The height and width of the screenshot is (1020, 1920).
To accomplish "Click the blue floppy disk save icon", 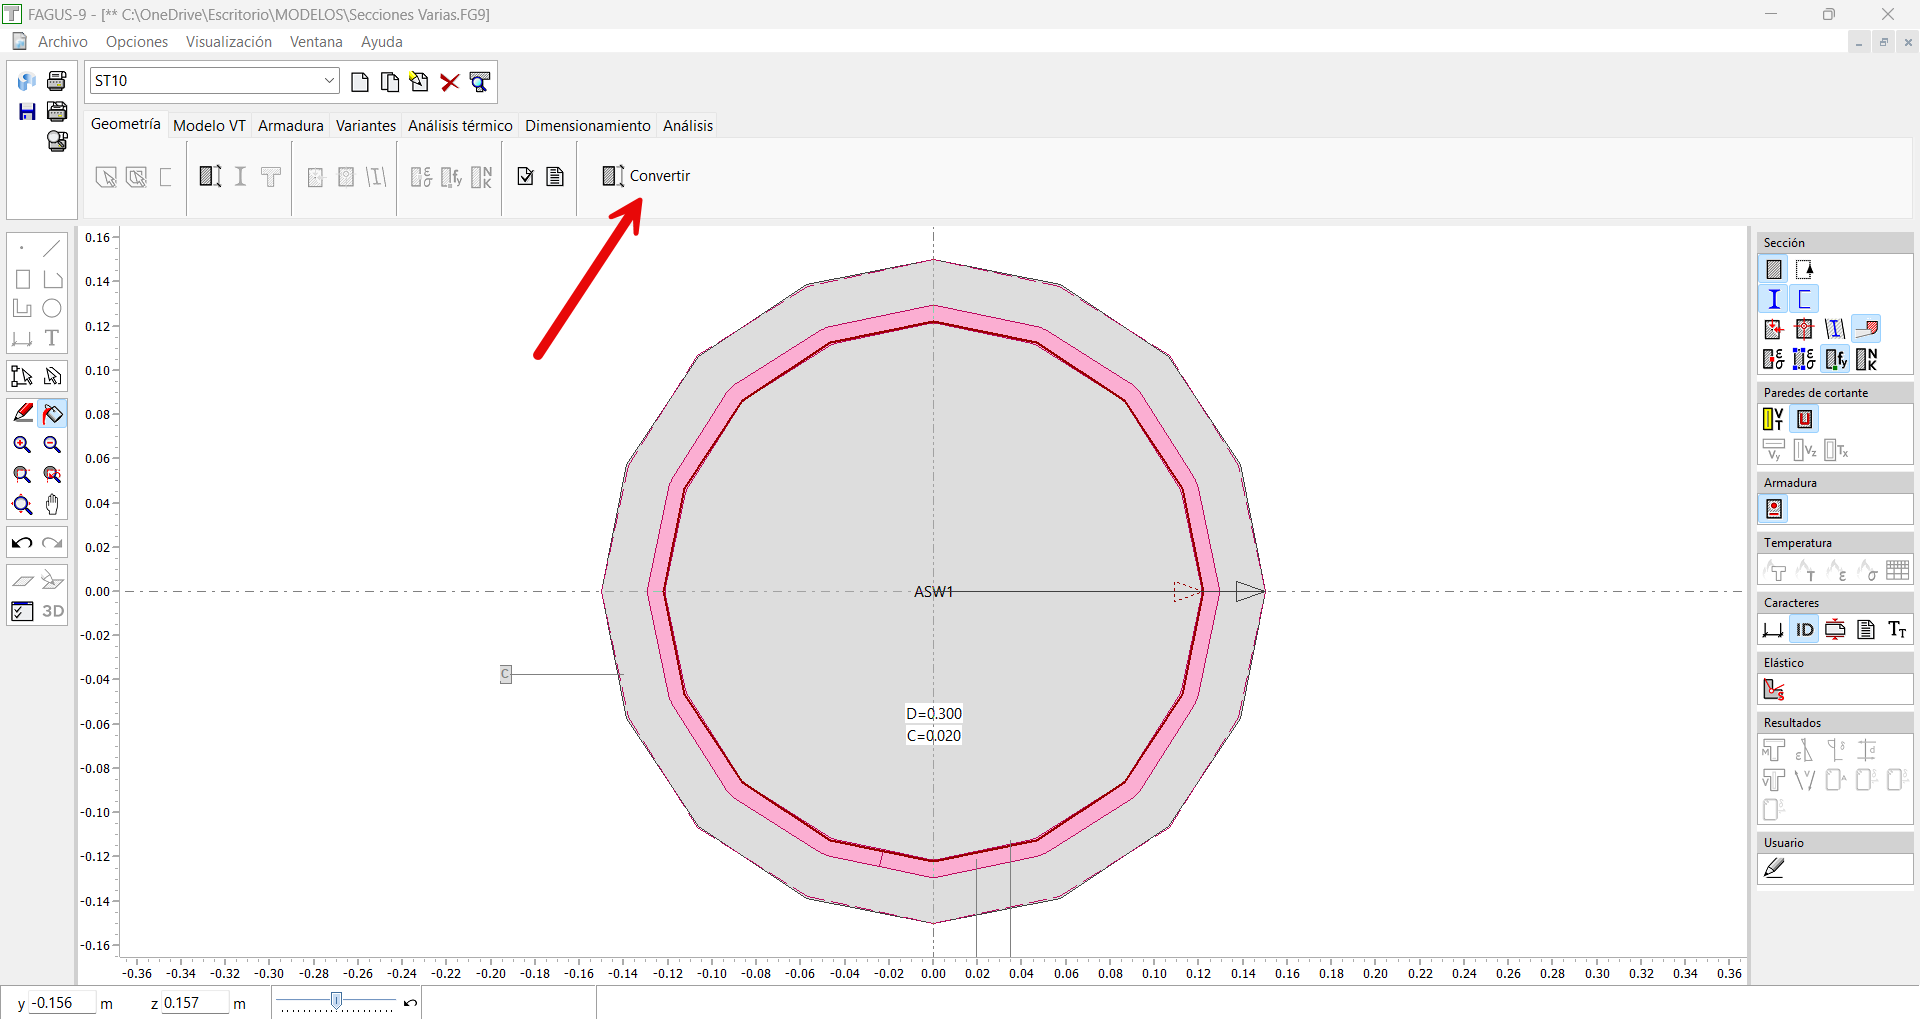I will coord(27,112).
